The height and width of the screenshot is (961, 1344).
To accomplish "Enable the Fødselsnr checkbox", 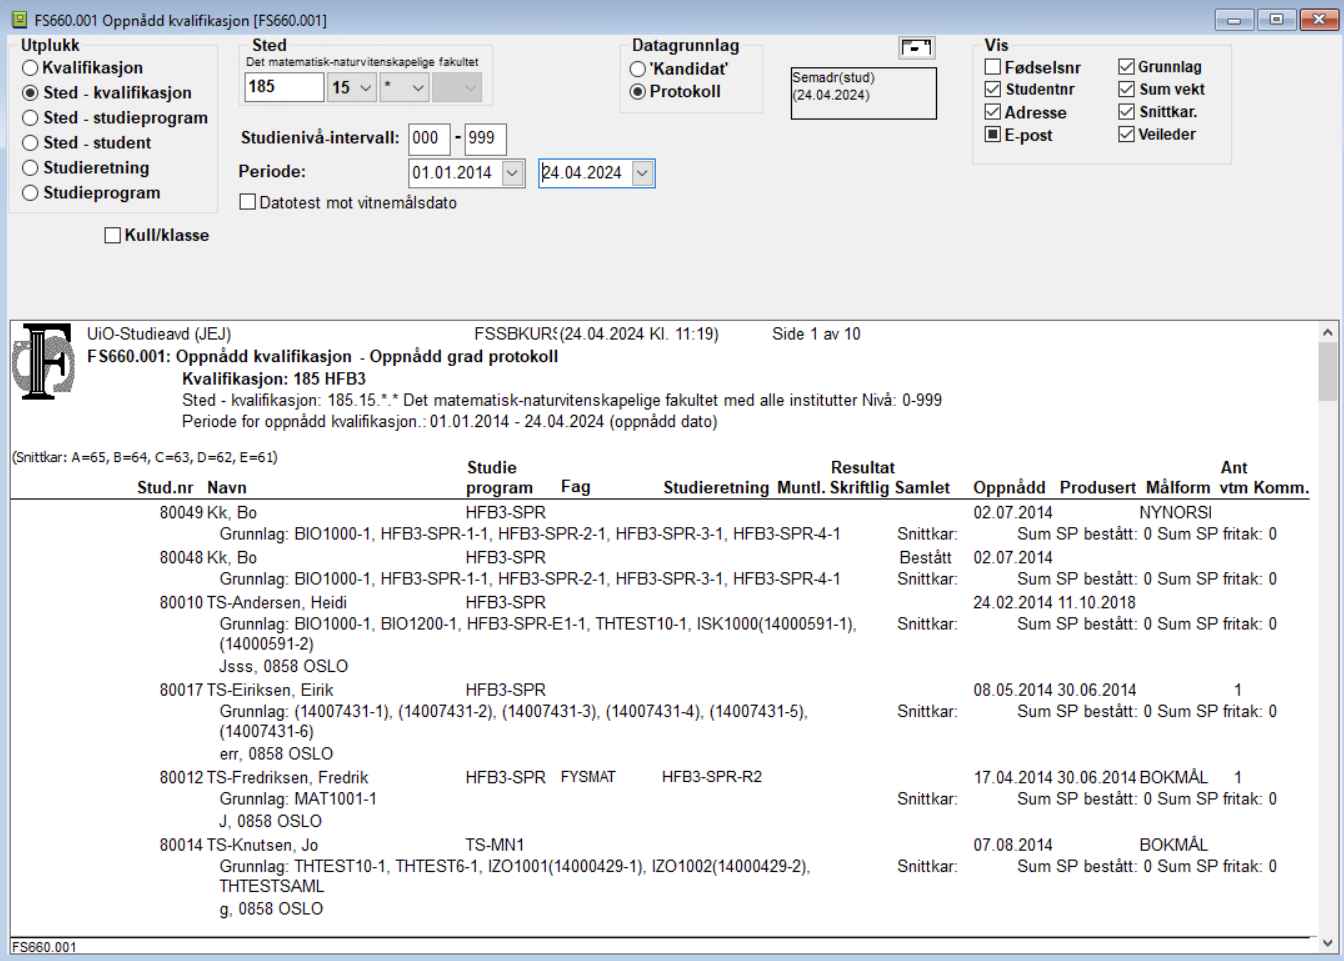I will 993,67.
